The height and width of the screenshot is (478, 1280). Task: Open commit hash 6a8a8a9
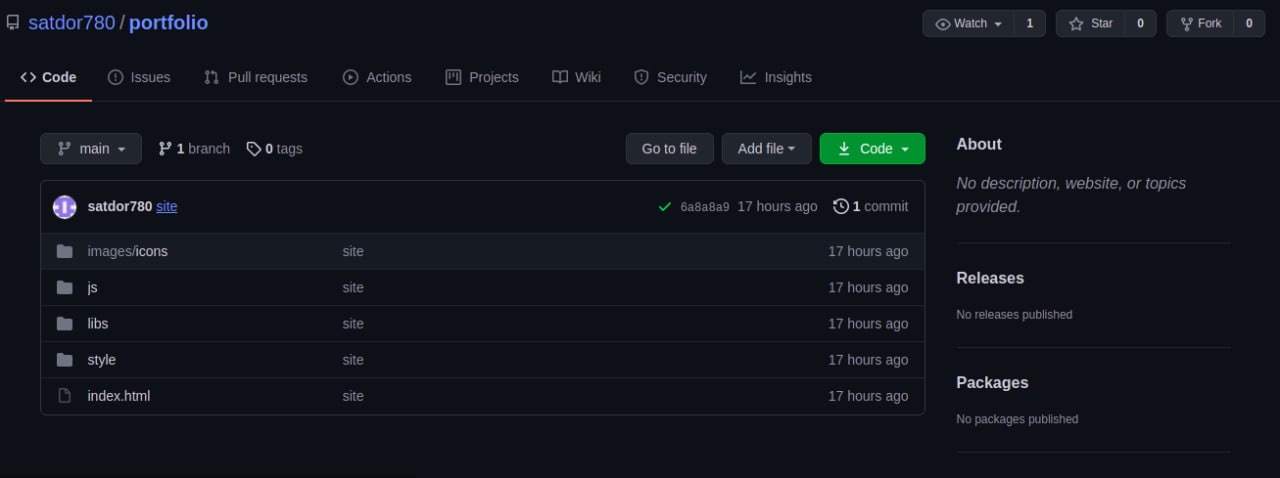pyautogui.click(x=705, y=207)
